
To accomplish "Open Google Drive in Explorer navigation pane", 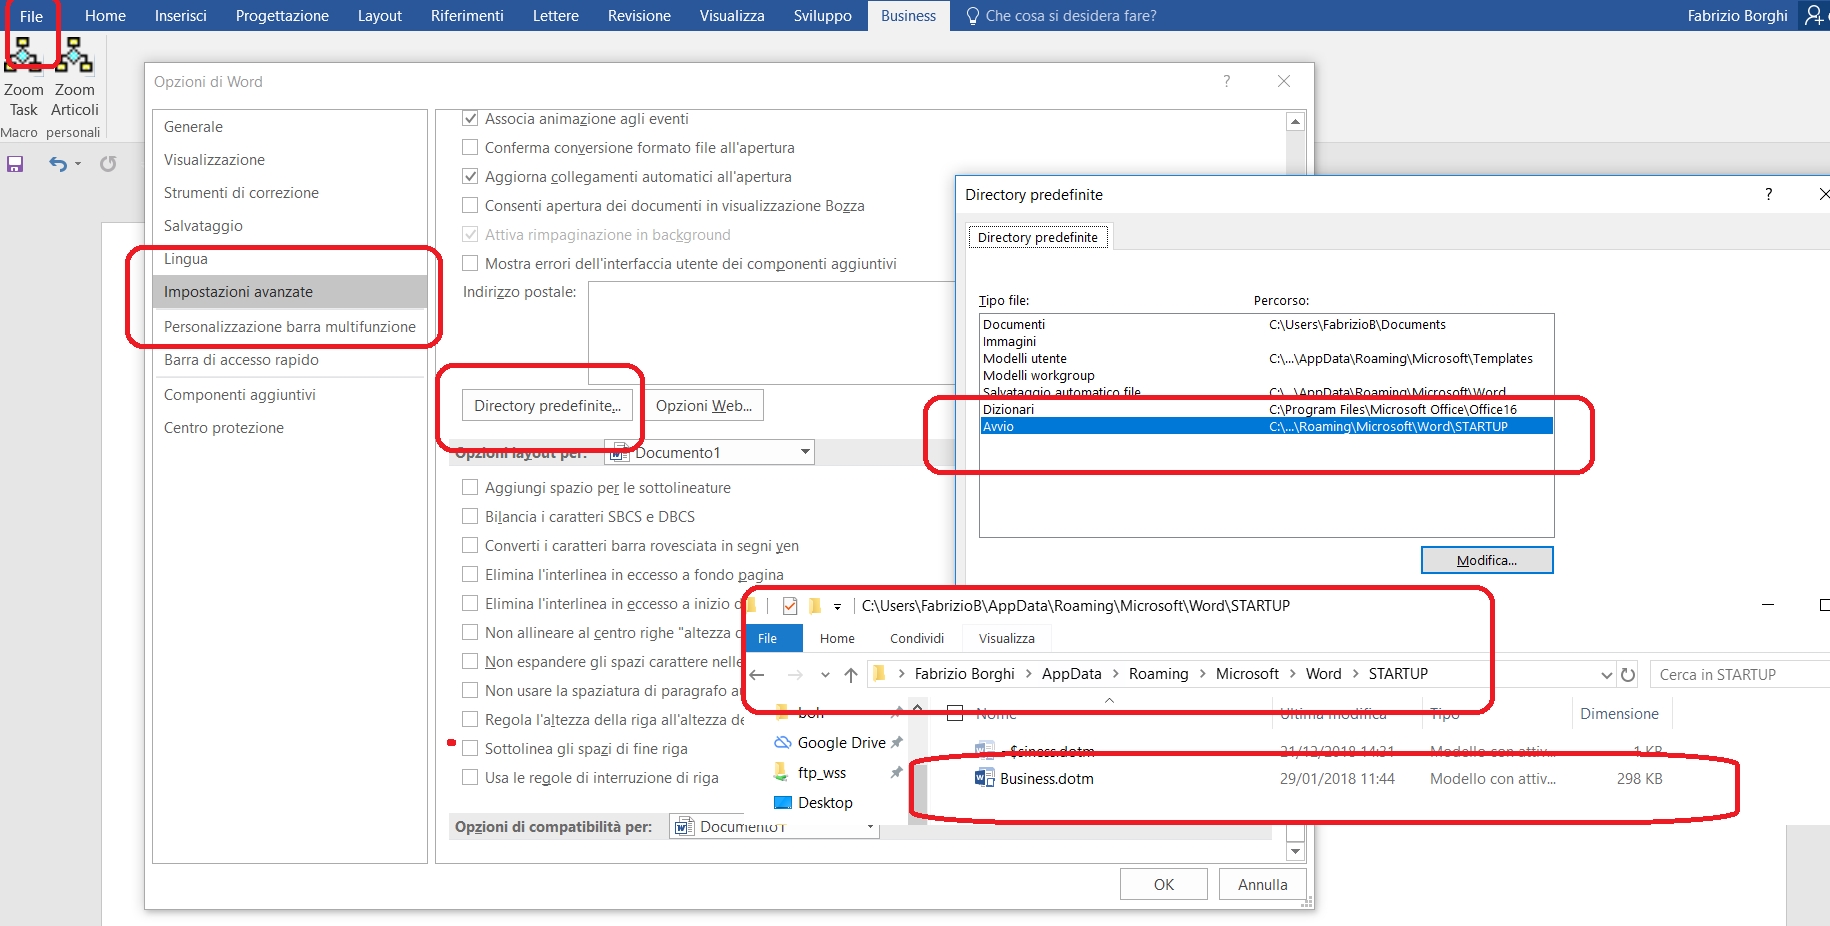I will pyautogui.click(x=841, y=743).
